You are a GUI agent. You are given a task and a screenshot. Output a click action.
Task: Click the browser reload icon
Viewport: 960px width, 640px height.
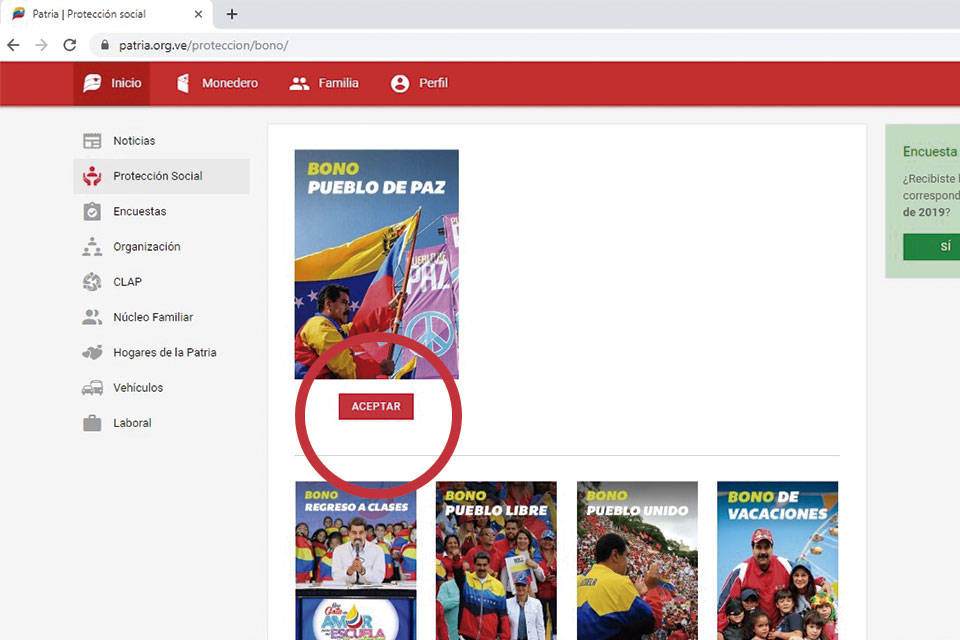point(69,45)
